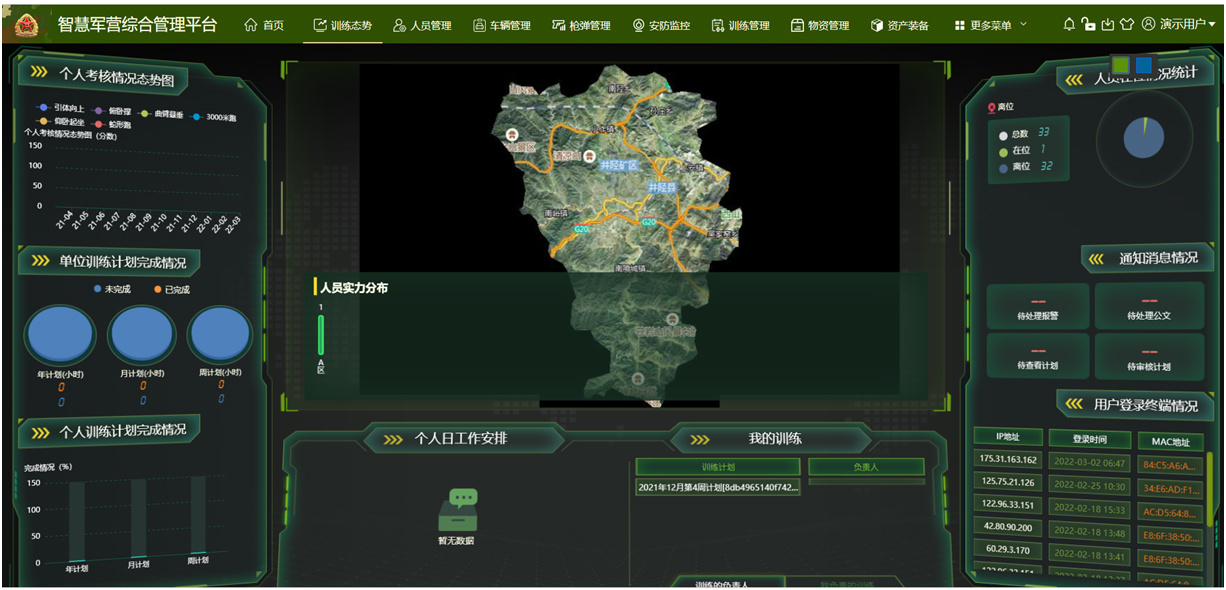Click the platform emblem logo

27,24
